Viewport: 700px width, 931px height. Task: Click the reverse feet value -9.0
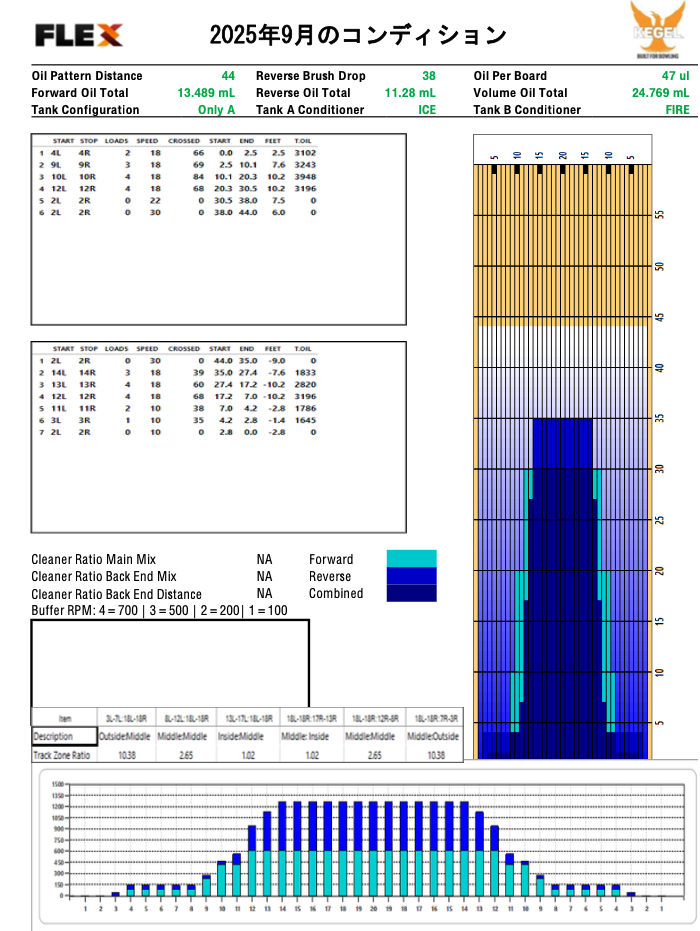[276, 361]
